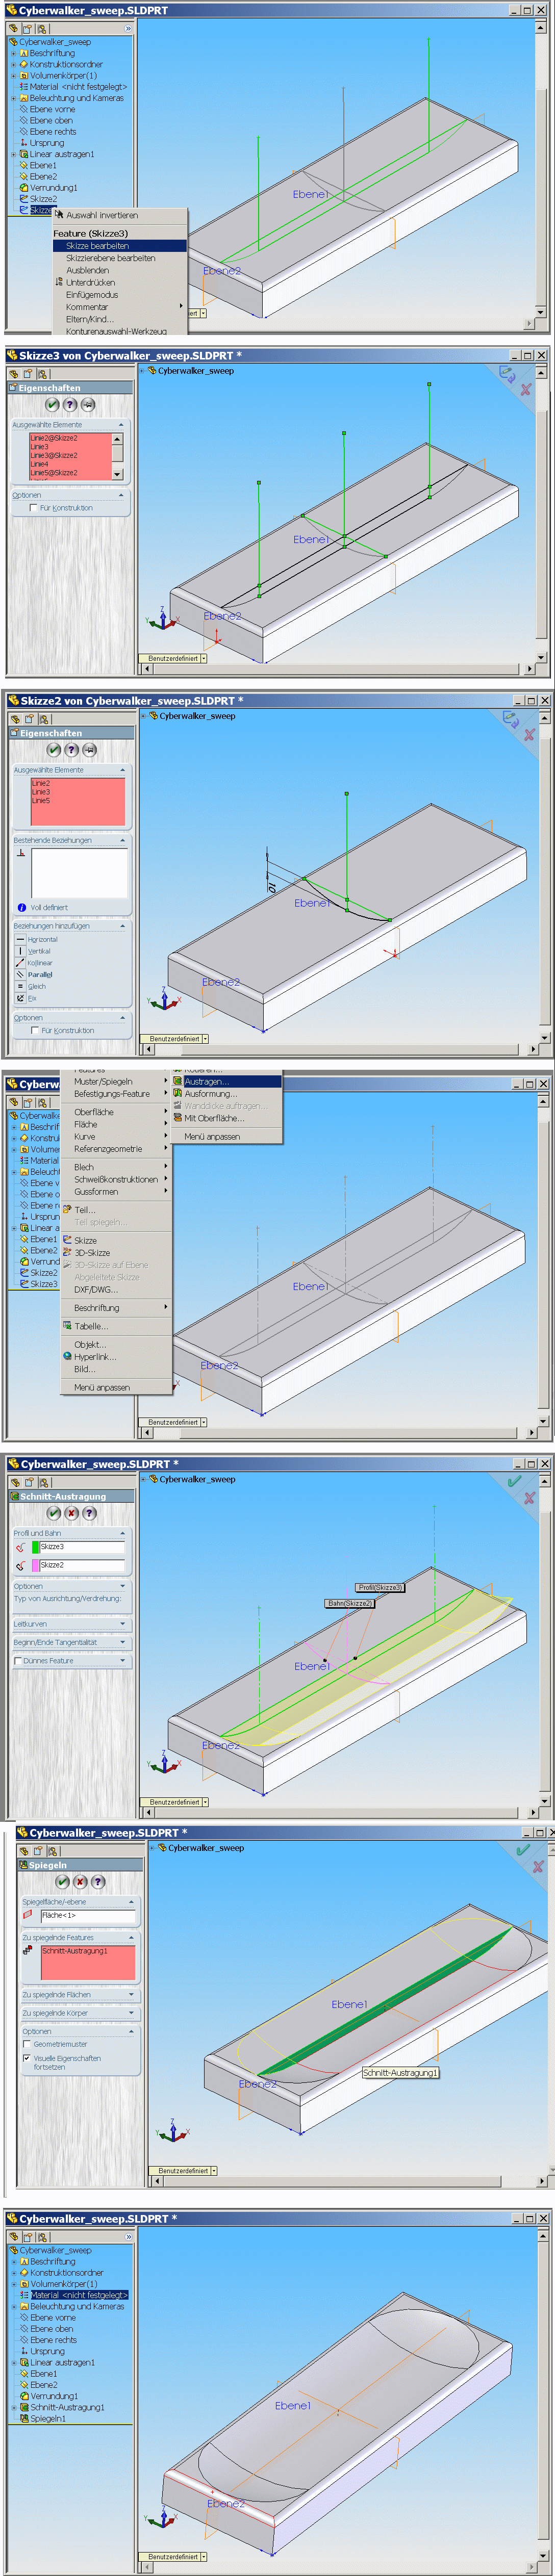The height and width of the screenshot is (2576, 555).
Task: Confirm with green checkmark in Skizze2 Eigenschaften panel
Action: (x=54, y=749)
